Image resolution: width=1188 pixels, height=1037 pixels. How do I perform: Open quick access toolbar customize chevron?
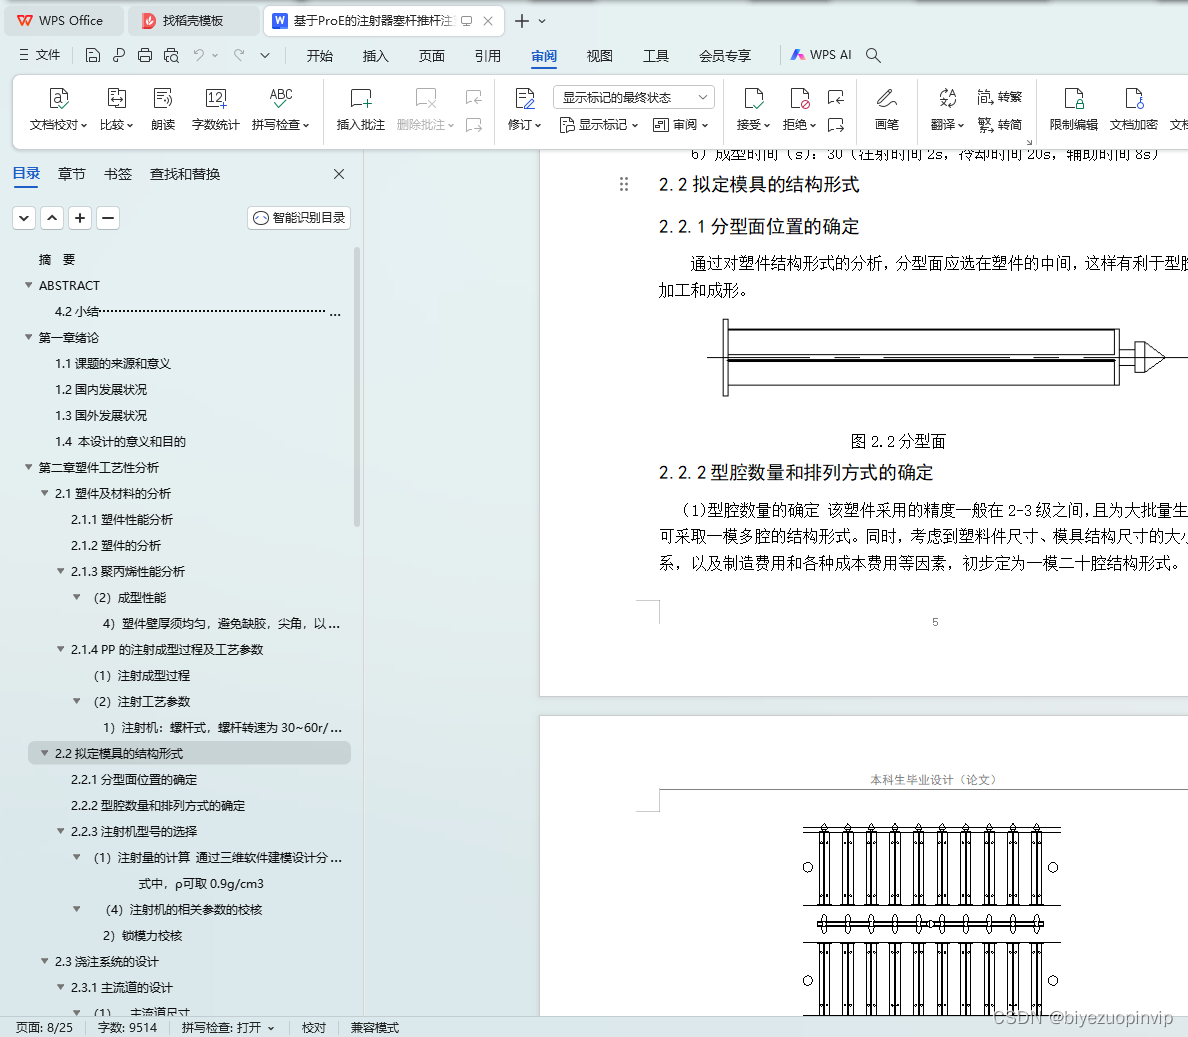click(x=264, y=55)
